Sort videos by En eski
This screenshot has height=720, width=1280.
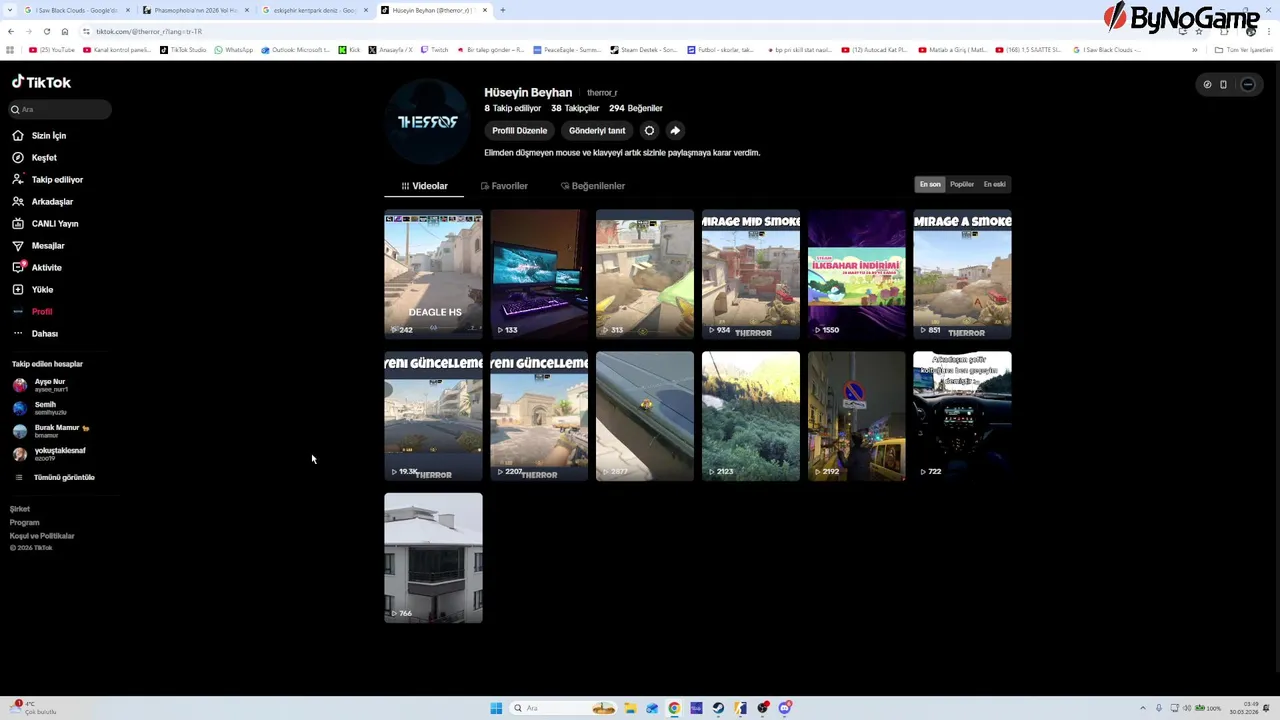tap(995, 184)
